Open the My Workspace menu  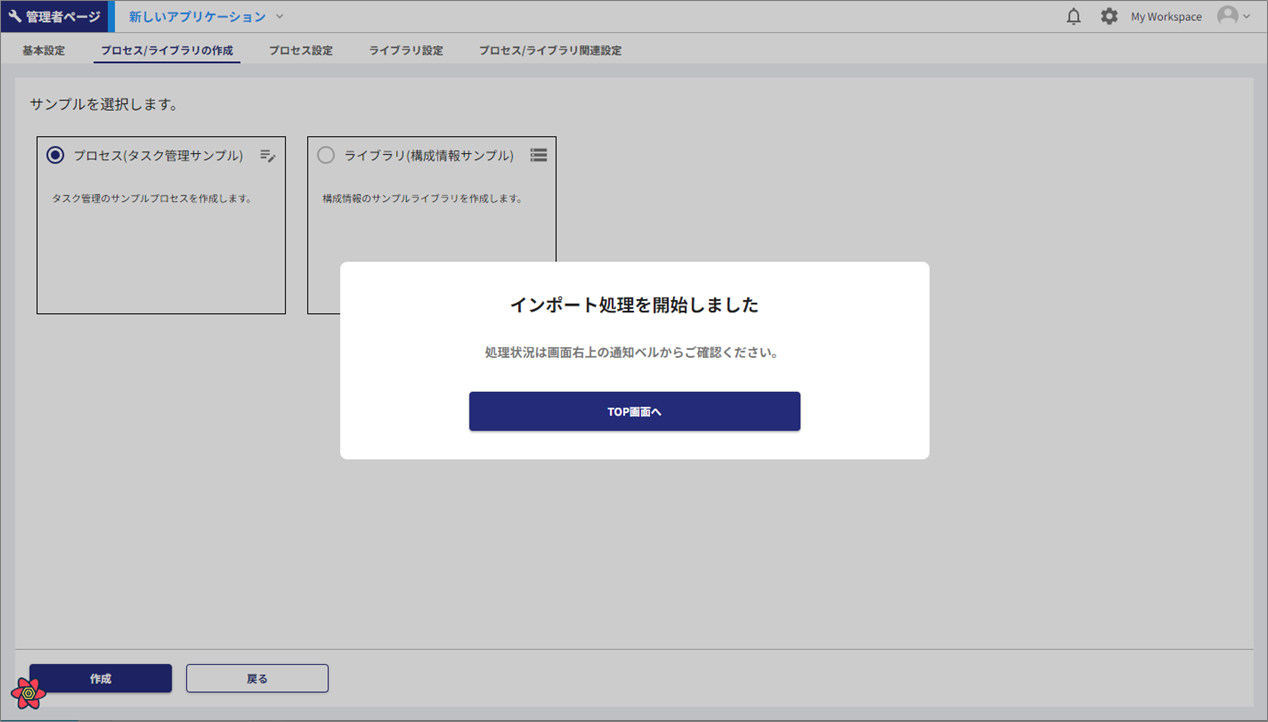tap(1166, 17)
